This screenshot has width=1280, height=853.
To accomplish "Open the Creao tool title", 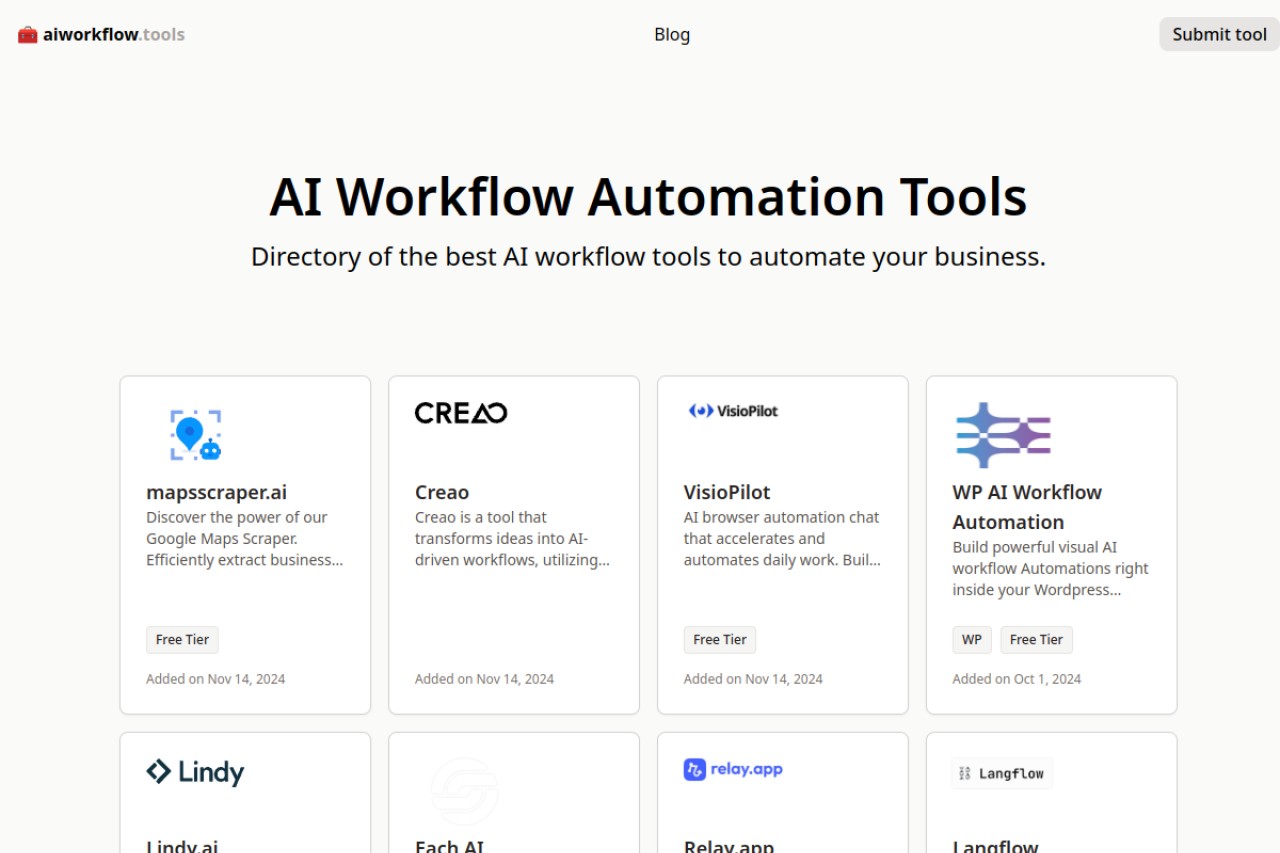I will coord(442,492).
